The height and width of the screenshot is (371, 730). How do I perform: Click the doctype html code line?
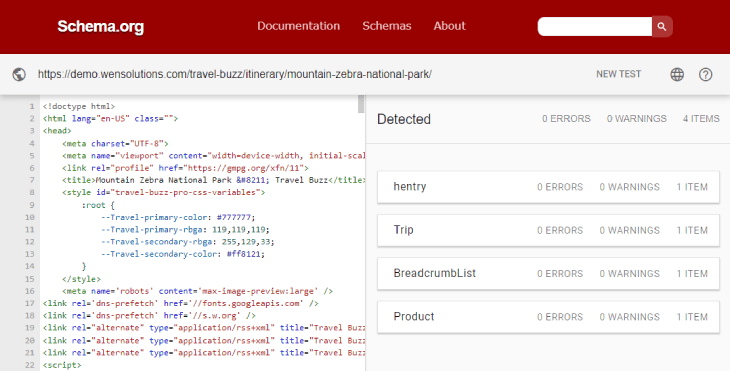coord(79,106)
